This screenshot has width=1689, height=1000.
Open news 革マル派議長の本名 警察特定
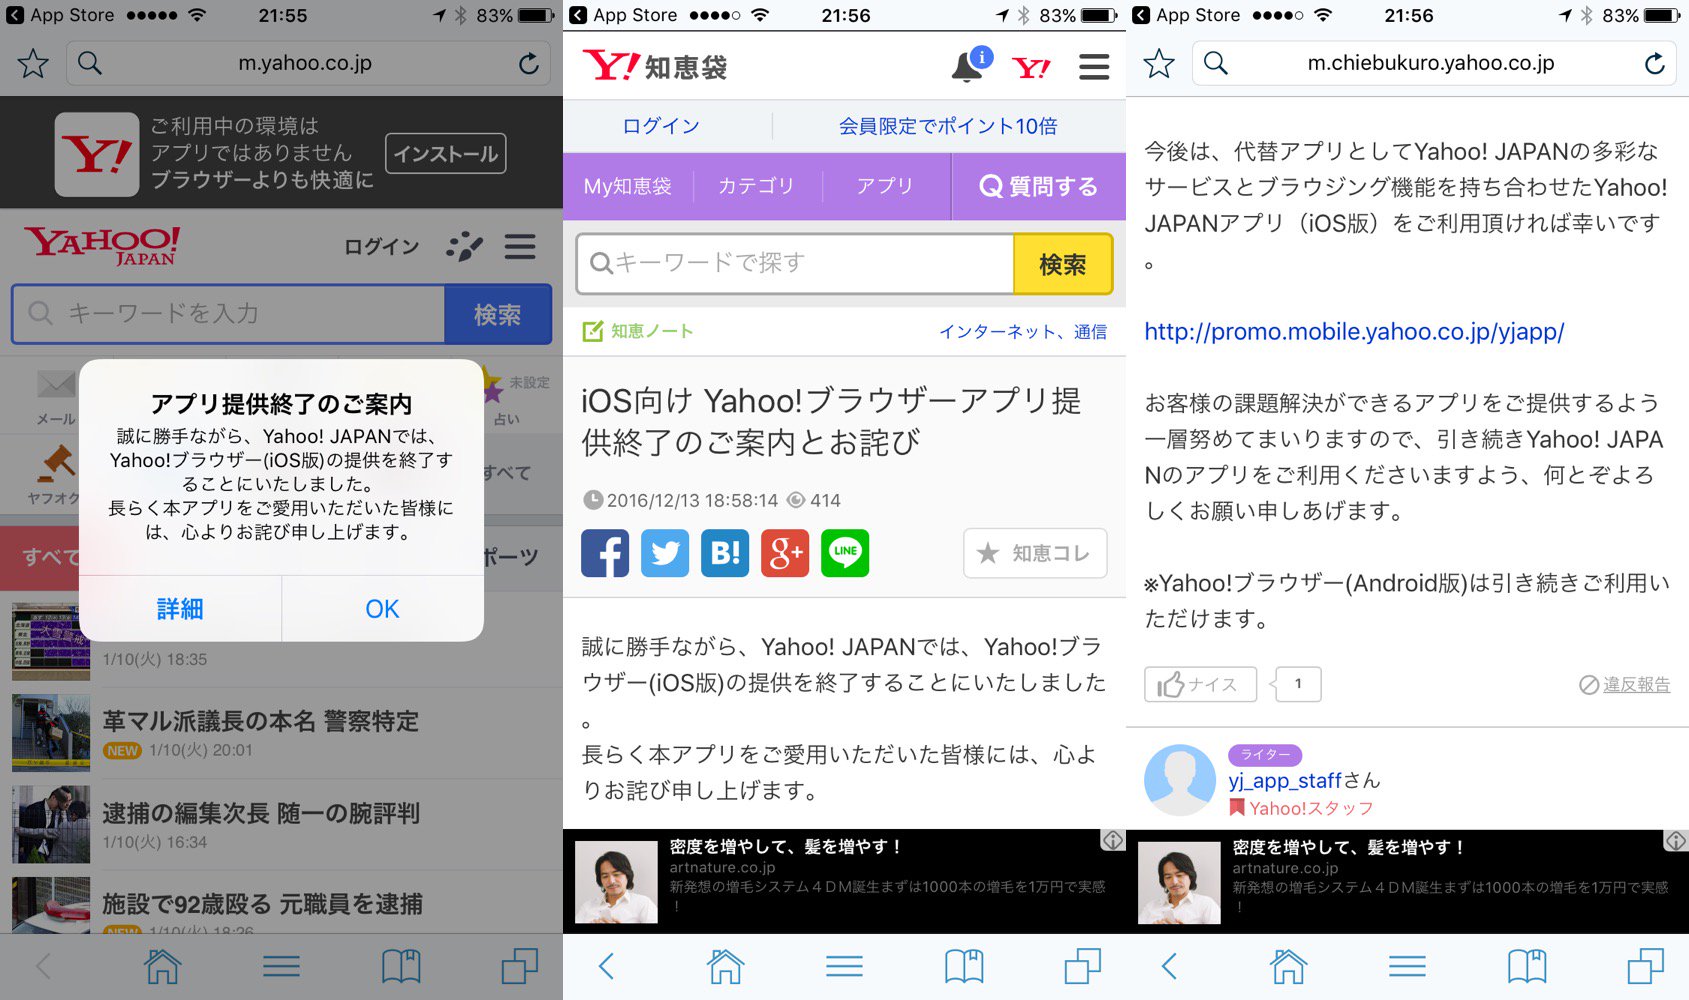pyautogui.click(x=260, y=721)
